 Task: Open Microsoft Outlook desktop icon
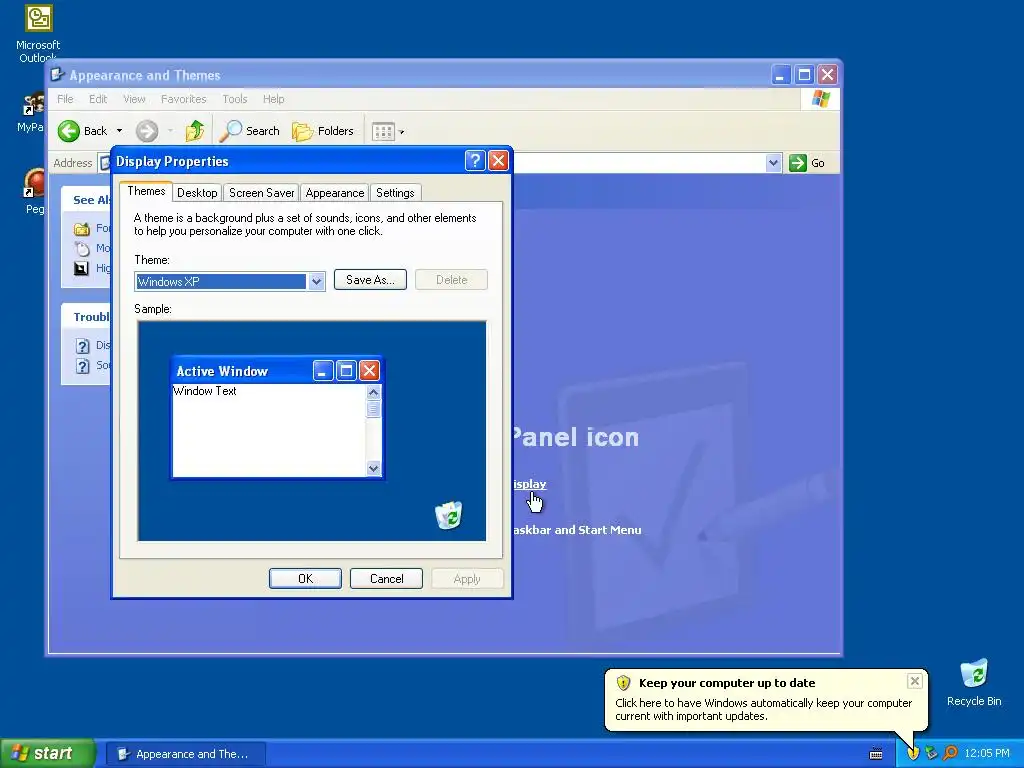[x=38, y=33]
